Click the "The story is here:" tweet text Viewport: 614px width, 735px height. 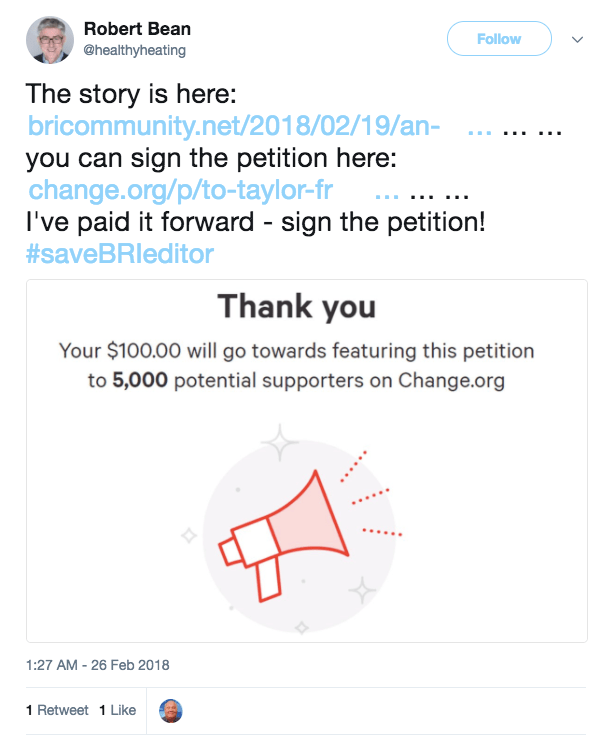tap(129, 96)
